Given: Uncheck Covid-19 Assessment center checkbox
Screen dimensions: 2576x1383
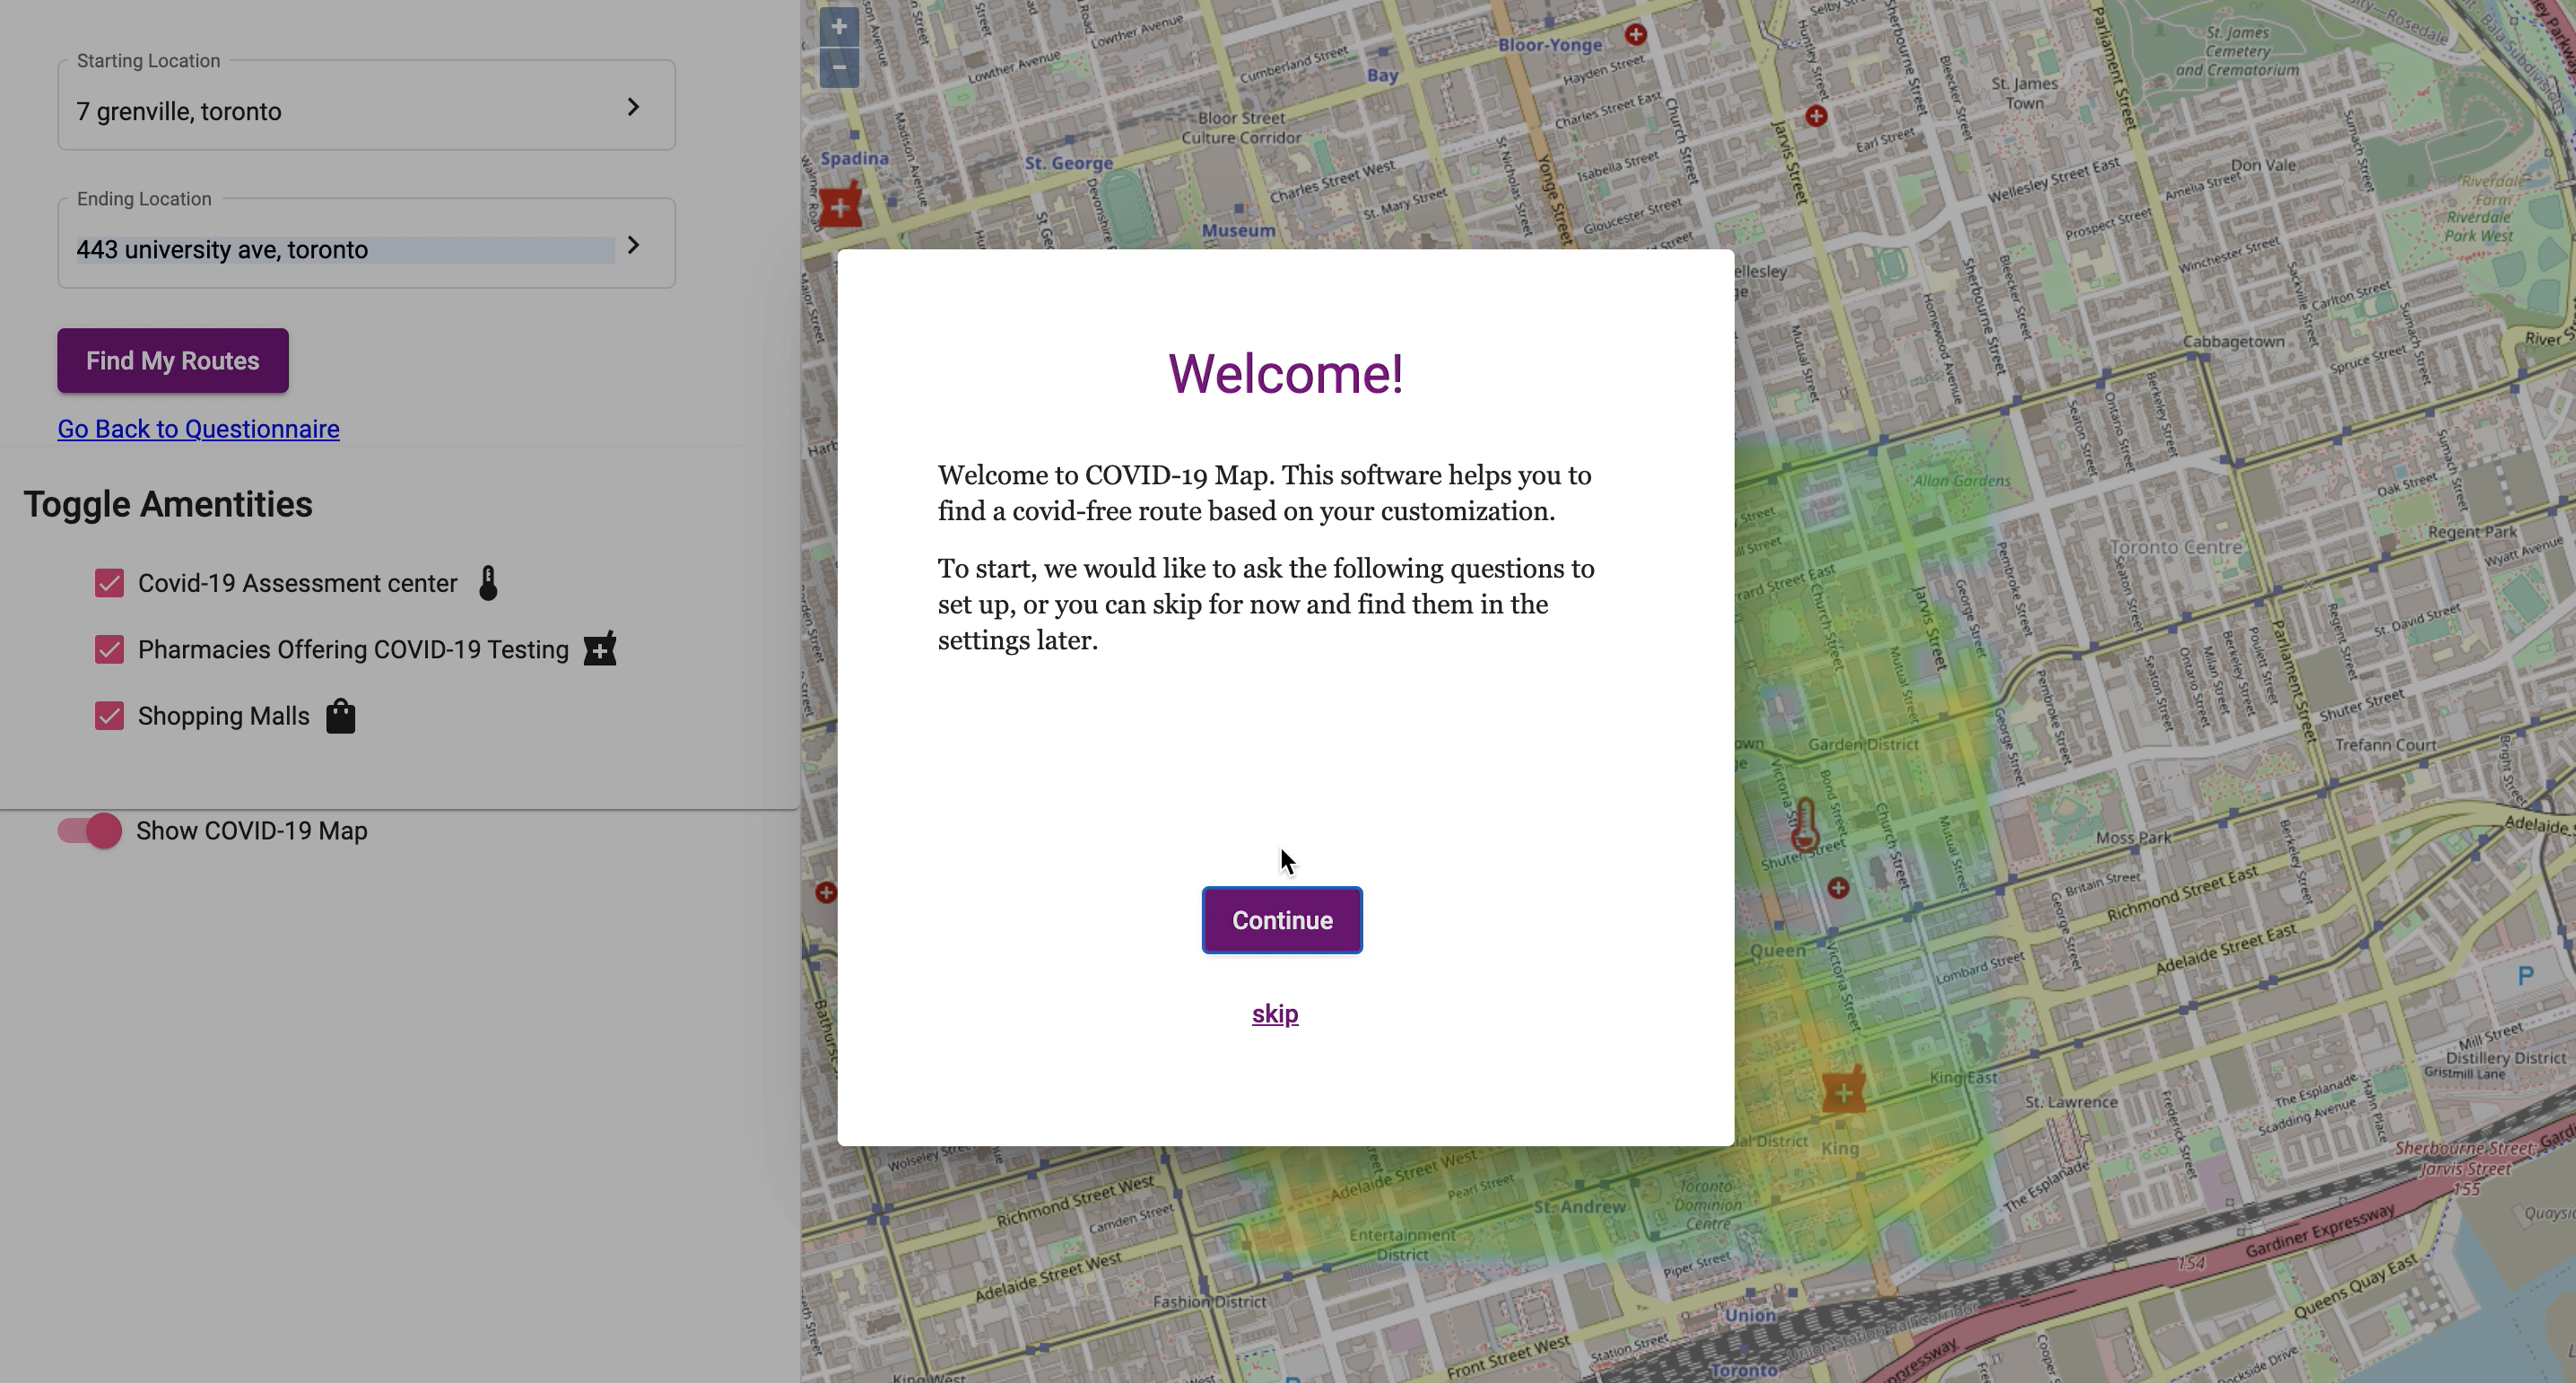Looking at the screenshot, I should (x=109, y=583).
